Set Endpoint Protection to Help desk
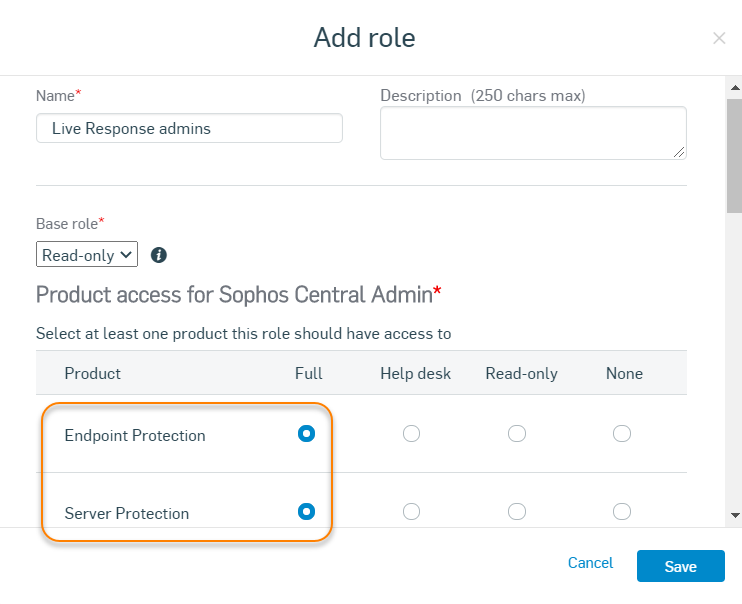Screen dimensions: 742x604 [x=411, y=433]
